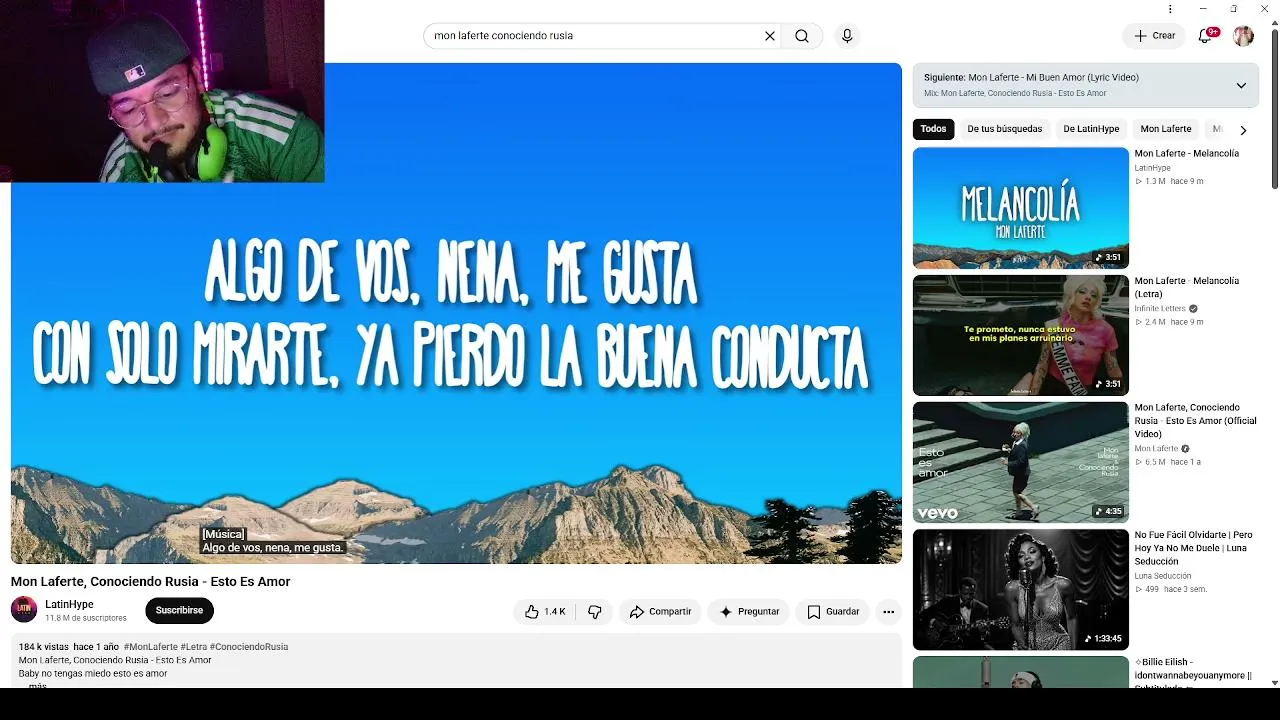Open the account avatar menu

pyautogui.click(x=1243, y=36)
